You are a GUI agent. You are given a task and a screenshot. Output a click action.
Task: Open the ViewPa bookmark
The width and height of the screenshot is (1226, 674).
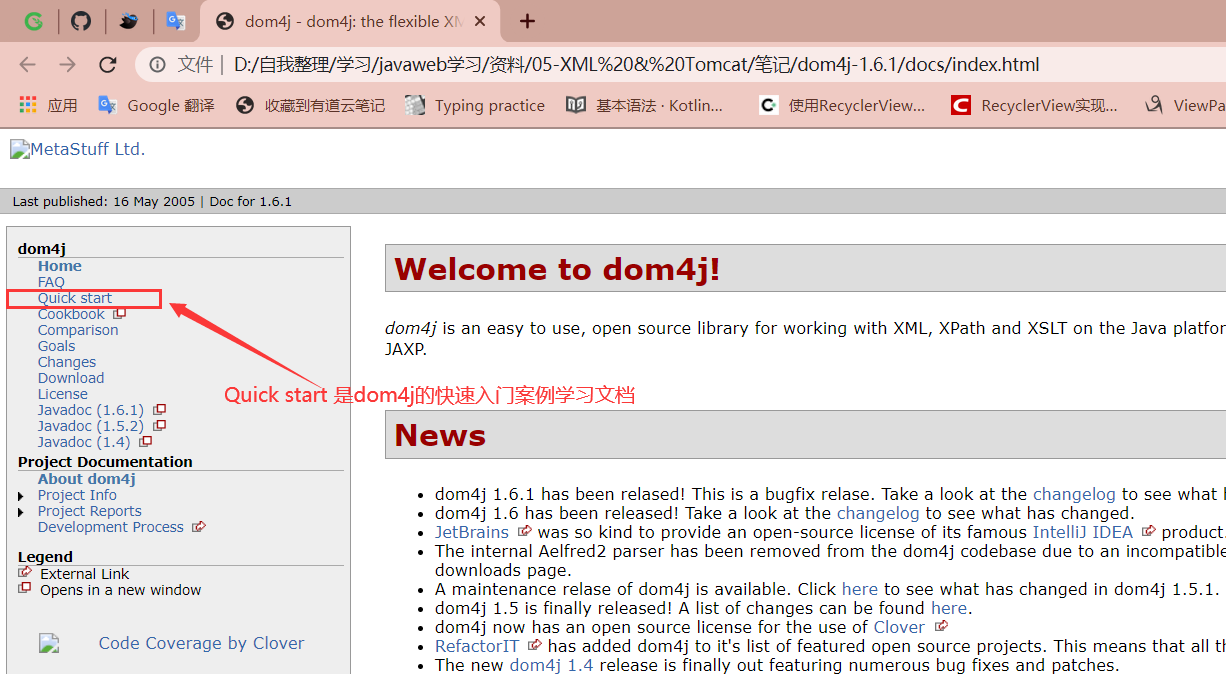pos(1185,105)
